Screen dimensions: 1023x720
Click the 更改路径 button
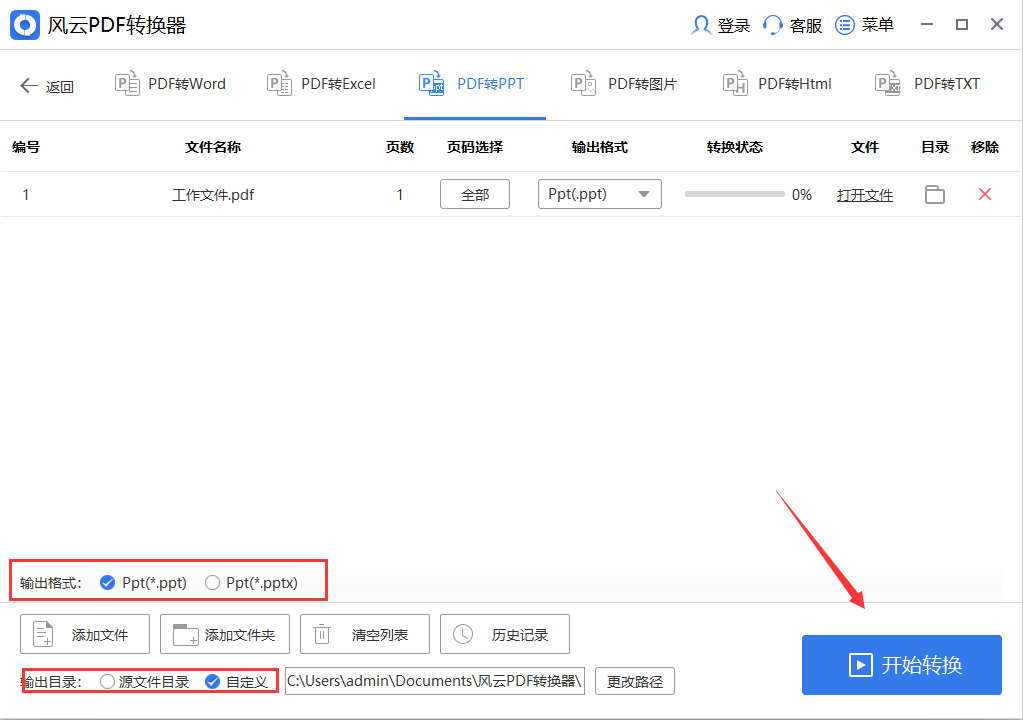pos(635,682)
